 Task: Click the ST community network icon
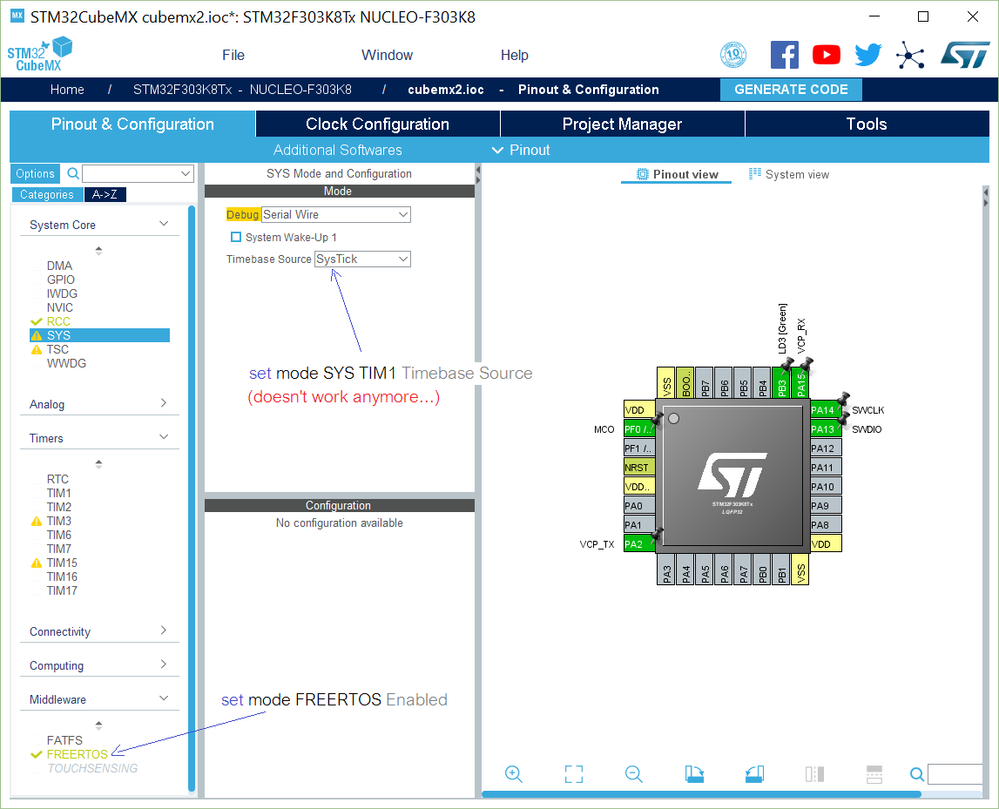[x=910, y=55]
